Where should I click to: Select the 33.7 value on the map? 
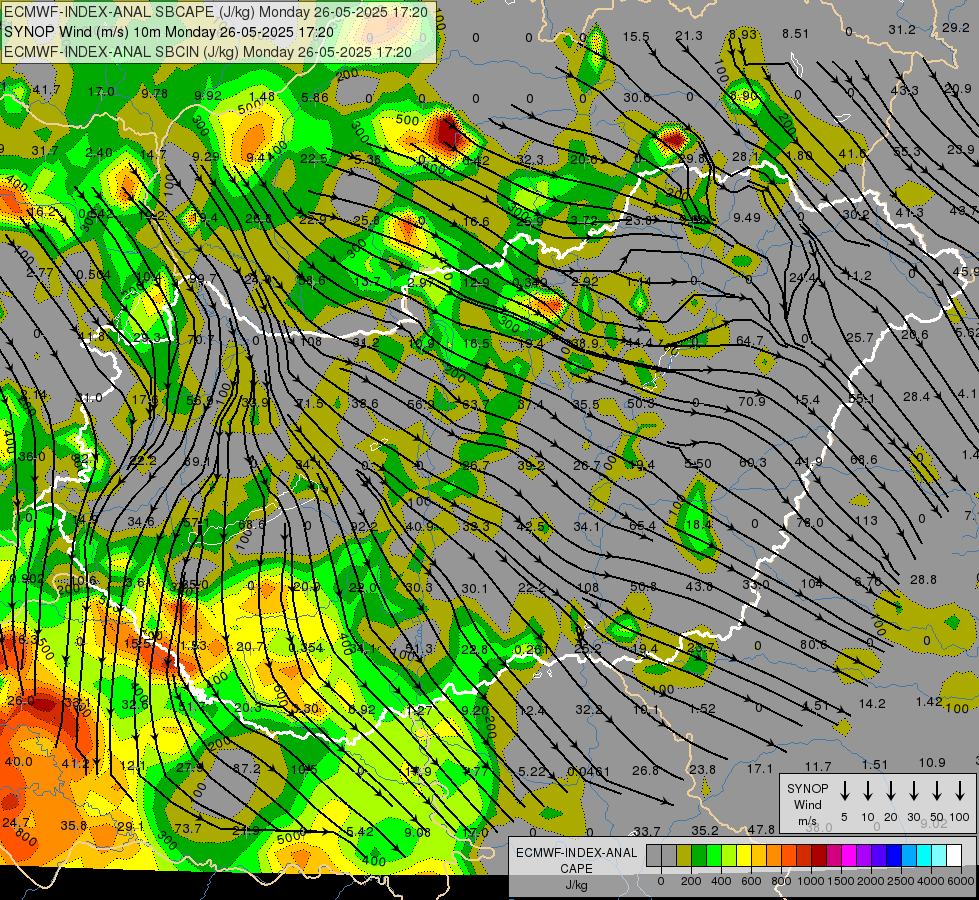pos(646,831)
